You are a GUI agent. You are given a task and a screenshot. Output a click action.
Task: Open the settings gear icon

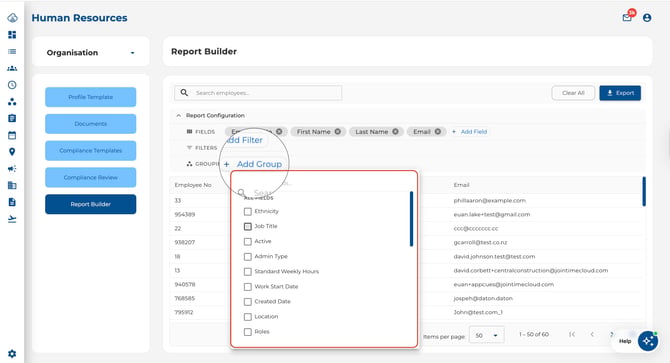[x=12, y=354]
